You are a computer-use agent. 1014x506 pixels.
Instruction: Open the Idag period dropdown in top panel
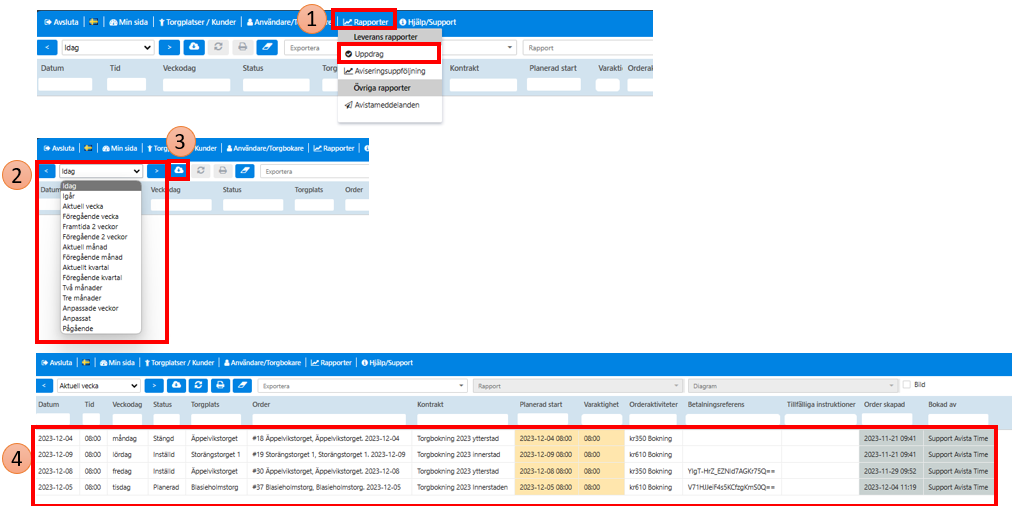point(108,47)
